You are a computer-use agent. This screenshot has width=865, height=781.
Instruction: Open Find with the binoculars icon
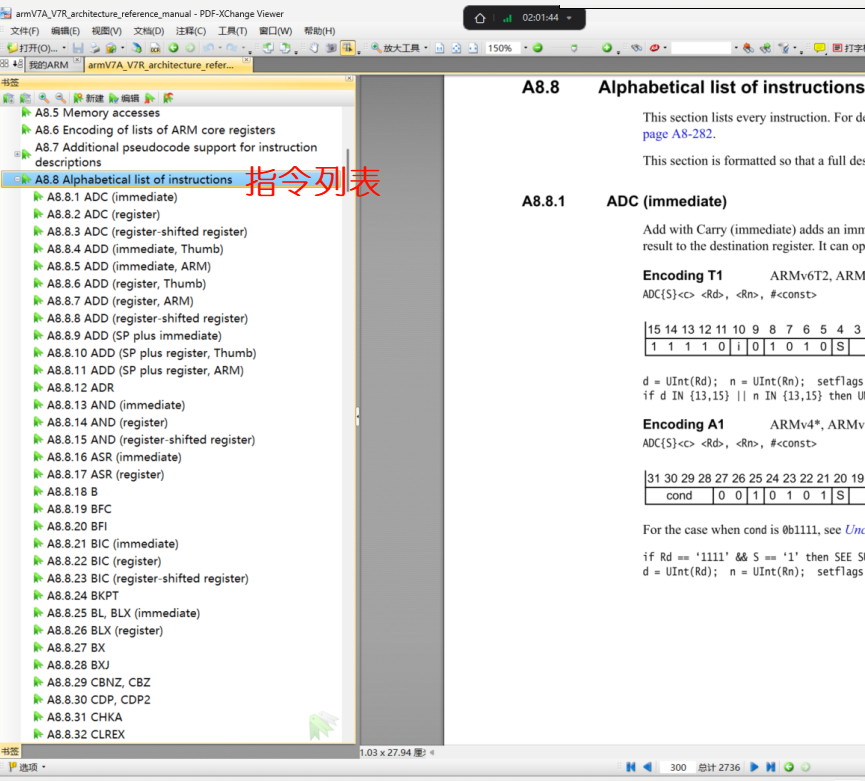point(637,48)
